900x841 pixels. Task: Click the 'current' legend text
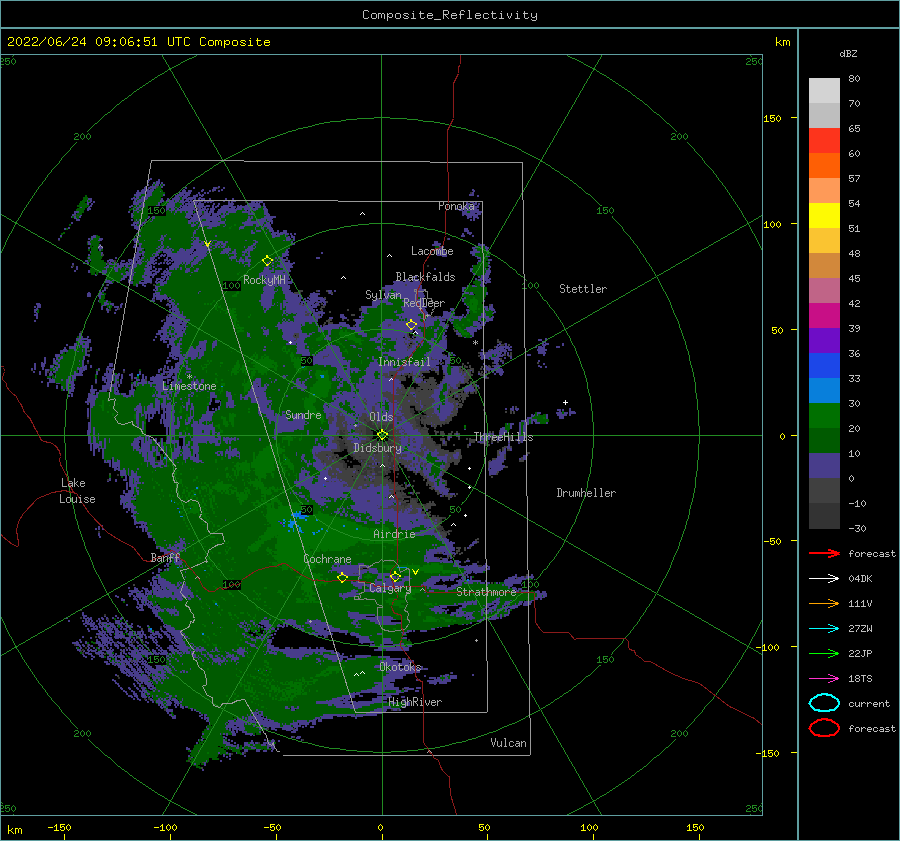[x=869, y=703]
